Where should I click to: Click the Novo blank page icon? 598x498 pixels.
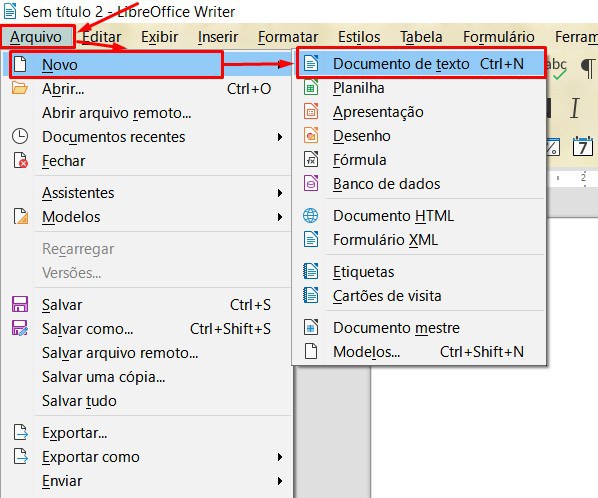click(20, 64)
